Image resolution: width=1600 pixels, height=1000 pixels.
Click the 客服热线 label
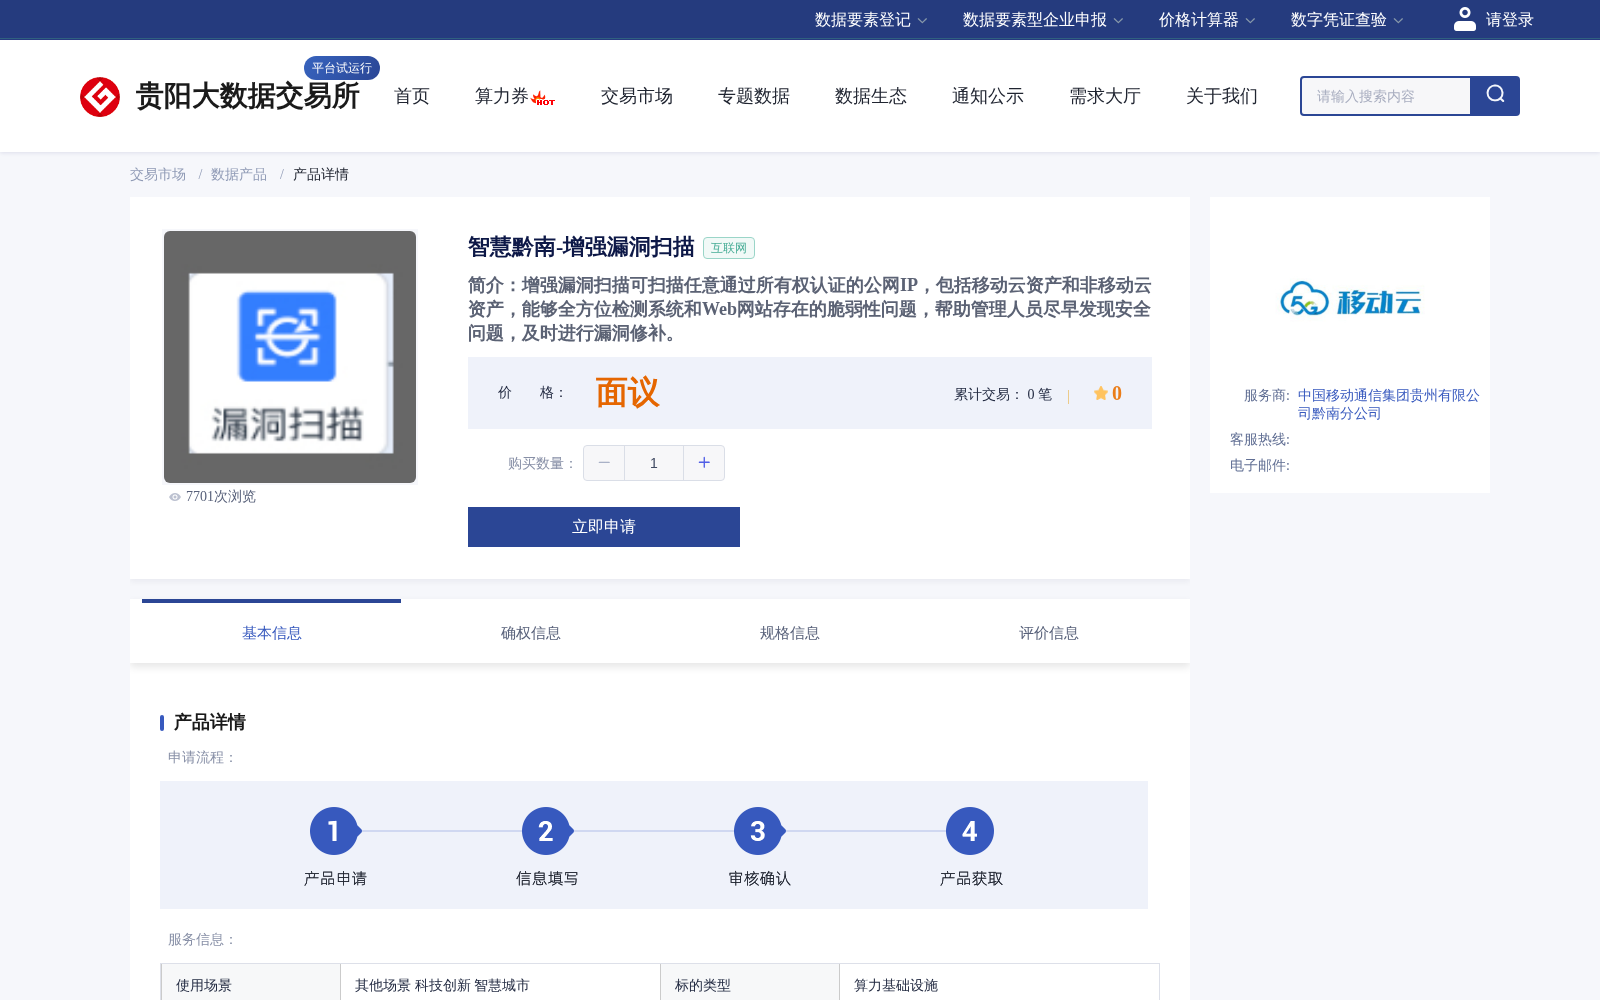1260,439
